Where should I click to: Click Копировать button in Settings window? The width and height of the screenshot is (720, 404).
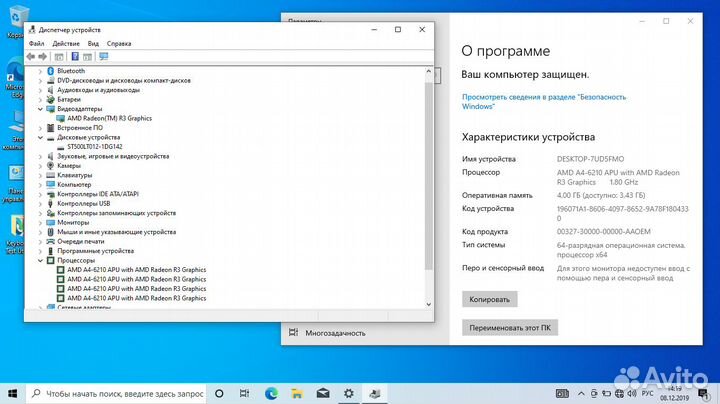489,299
